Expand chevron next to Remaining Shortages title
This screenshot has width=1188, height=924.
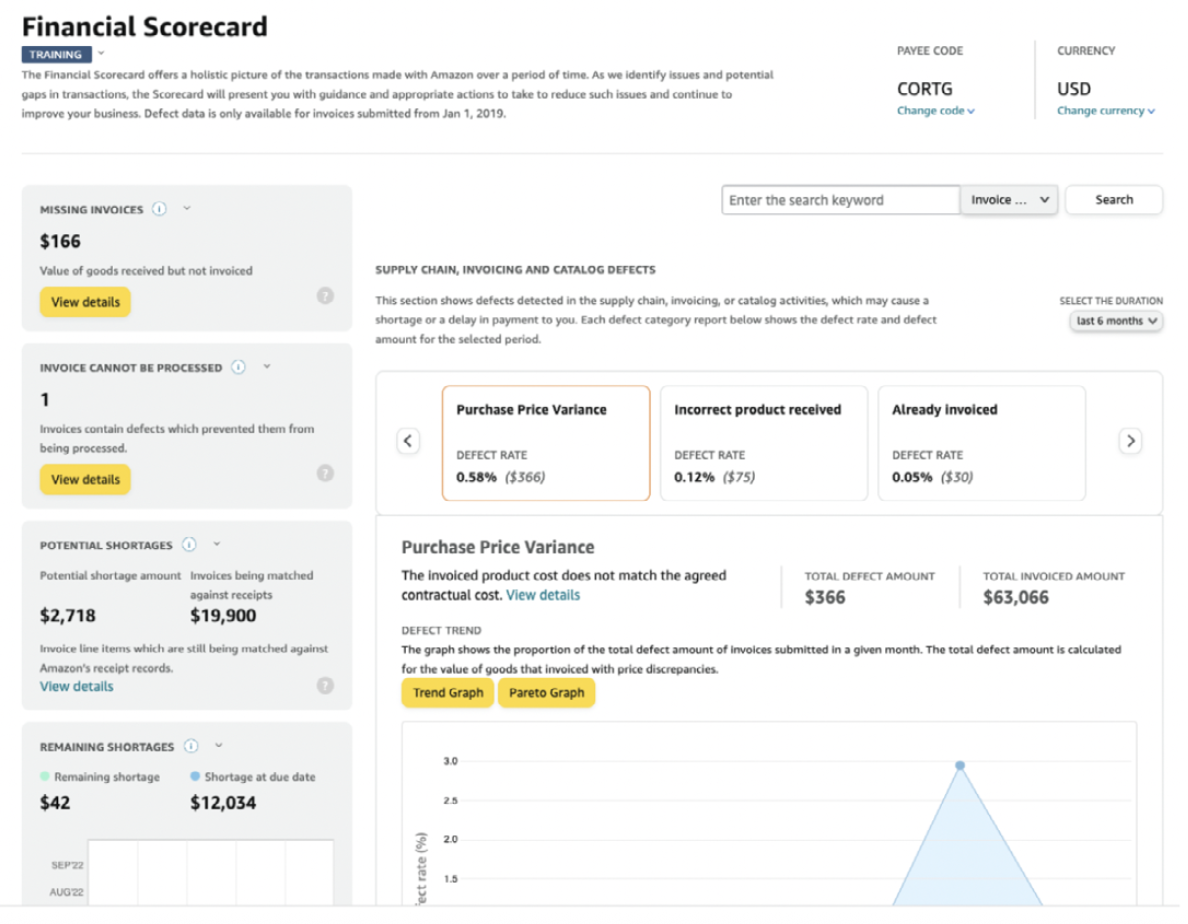click(218, 745)
